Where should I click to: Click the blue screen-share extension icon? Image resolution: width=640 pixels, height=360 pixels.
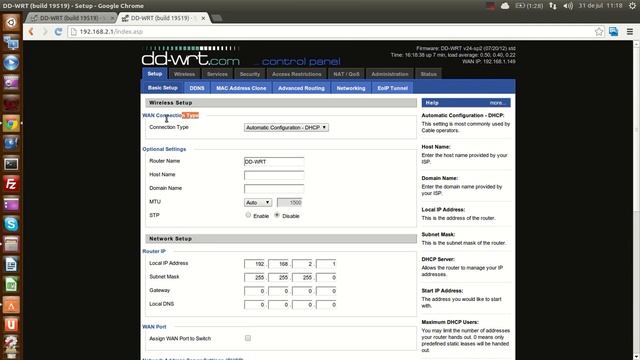pos(613,31)
